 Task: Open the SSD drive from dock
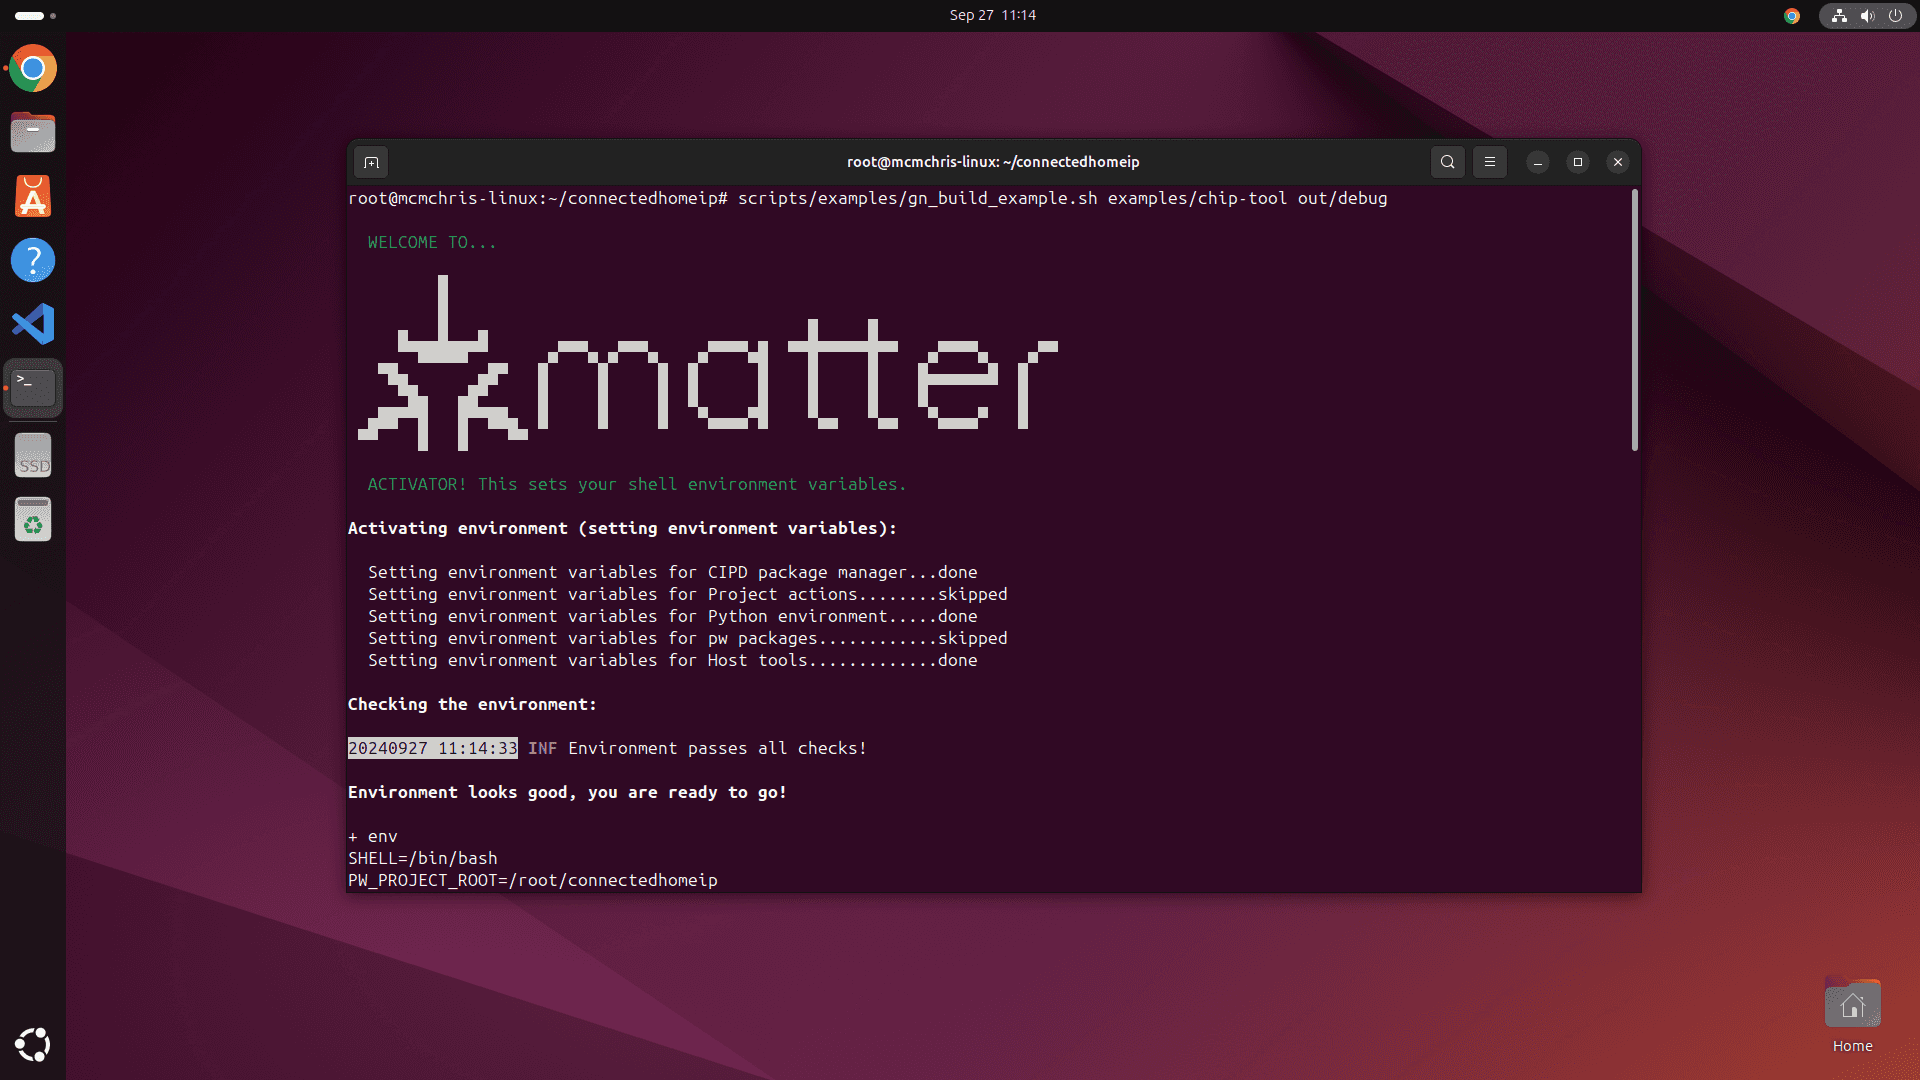click(33, 456)
